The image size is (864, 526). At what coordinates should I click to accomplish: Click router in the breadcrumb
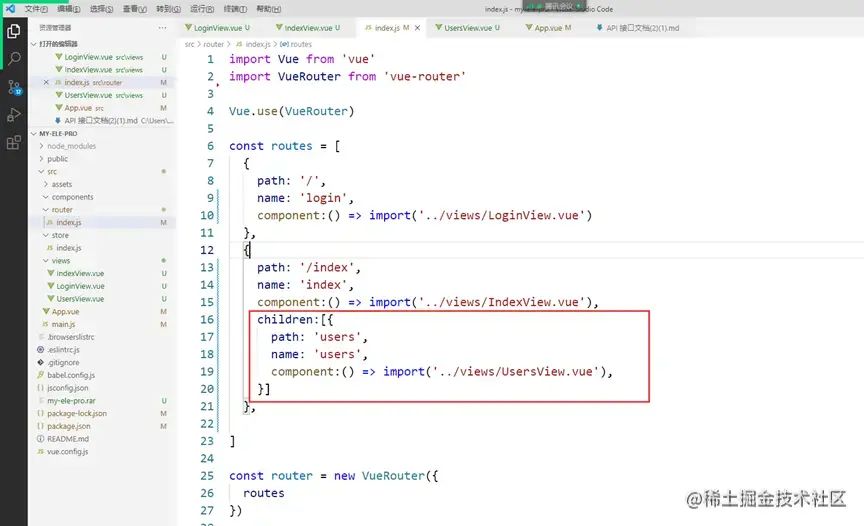pos(213,44)
